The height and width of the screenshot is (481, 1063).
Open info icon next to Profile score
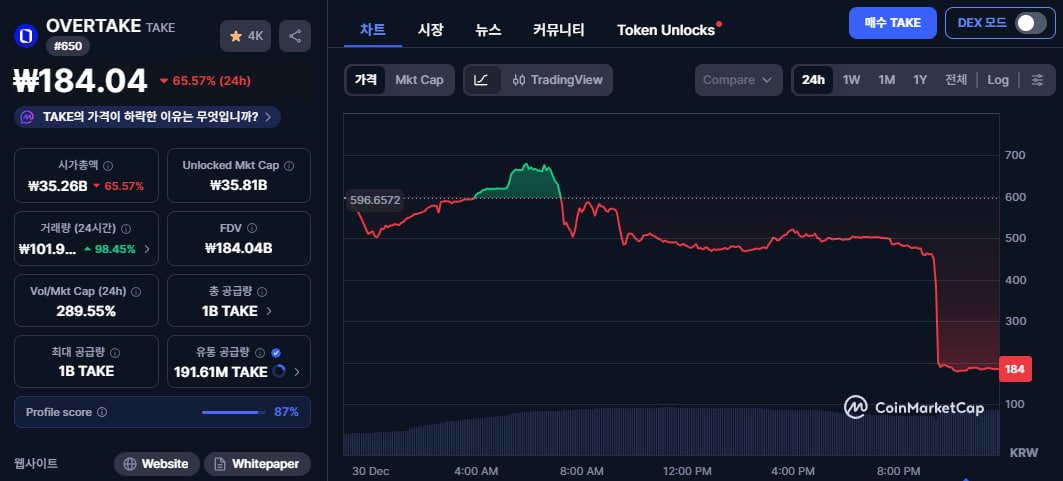pos(102,412)
